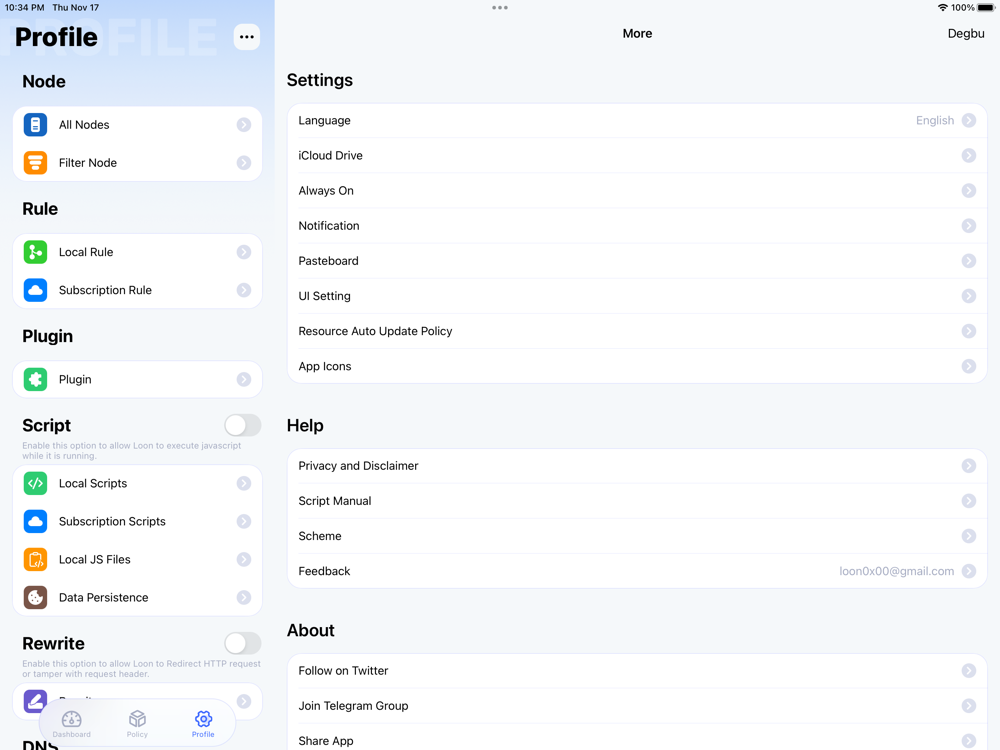
Task: Open the Scheme help row
Action: pos(637,536)
